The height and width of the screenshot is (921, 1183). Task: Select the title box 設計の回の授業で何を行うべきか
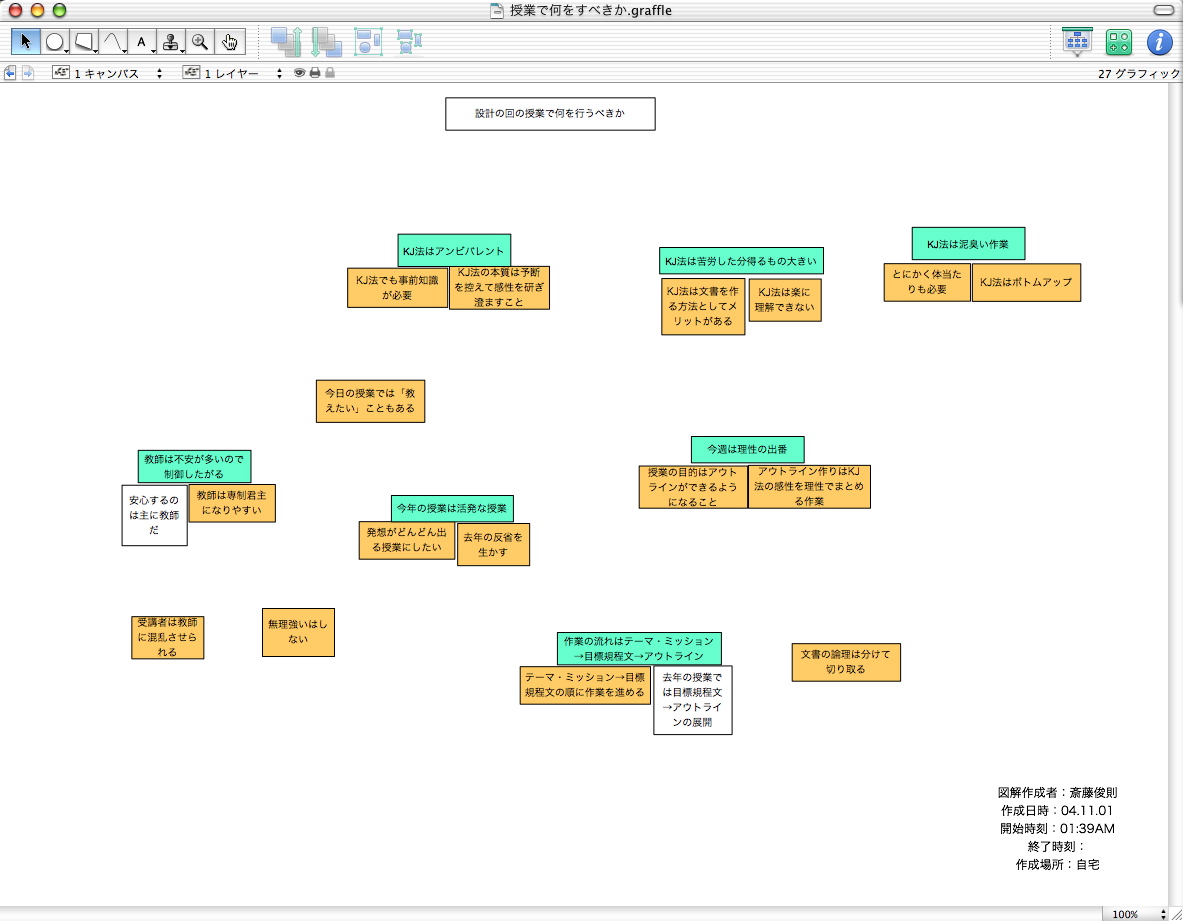click(550, 114)
